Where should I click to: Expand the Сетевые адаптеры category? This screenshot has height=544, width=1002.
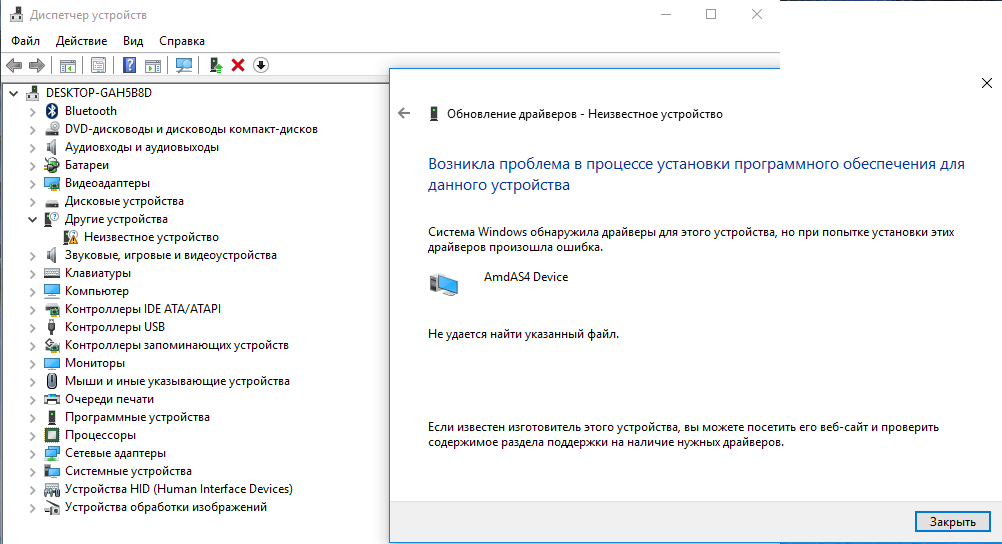click(x=33, y=453)
